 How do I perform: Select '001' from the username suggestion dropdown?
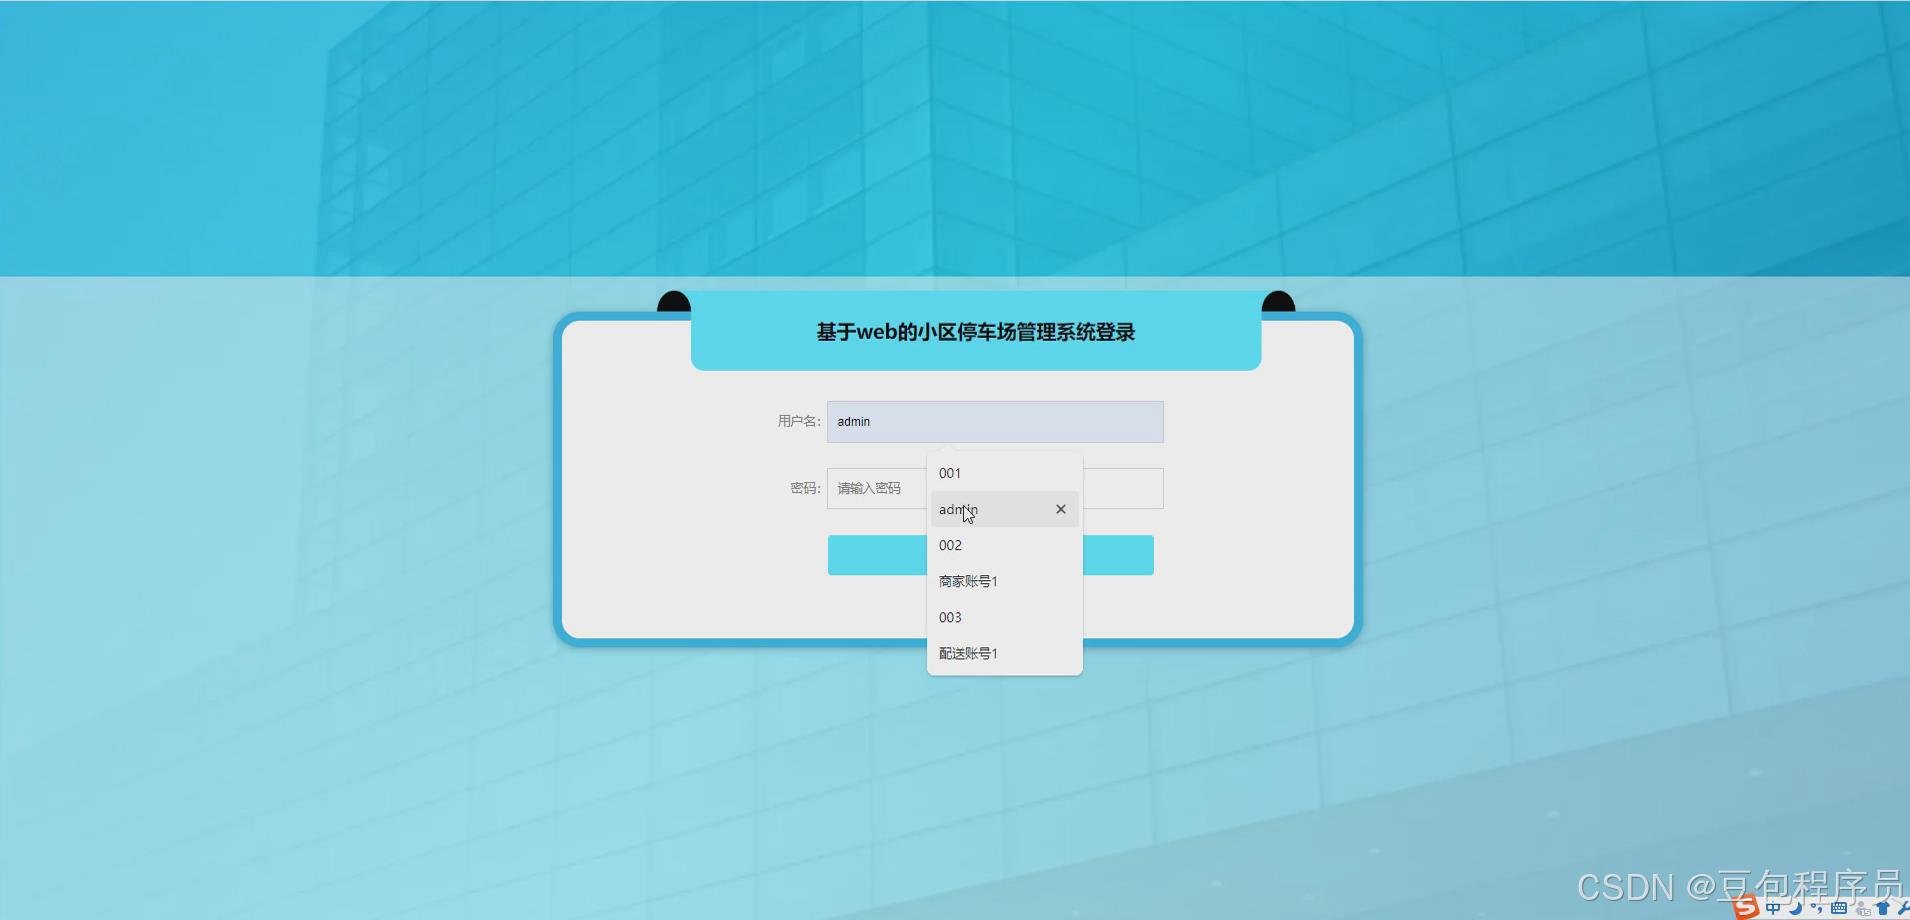951,473
